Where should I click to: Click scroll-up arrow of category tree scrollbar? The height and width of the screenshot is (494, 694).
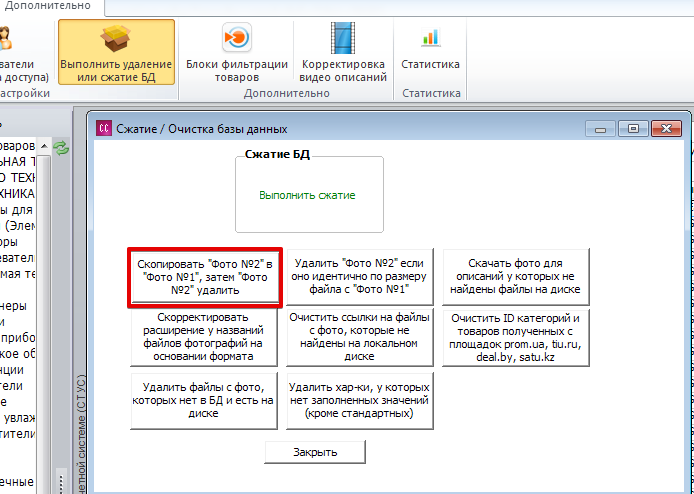(x=44, y=147)
